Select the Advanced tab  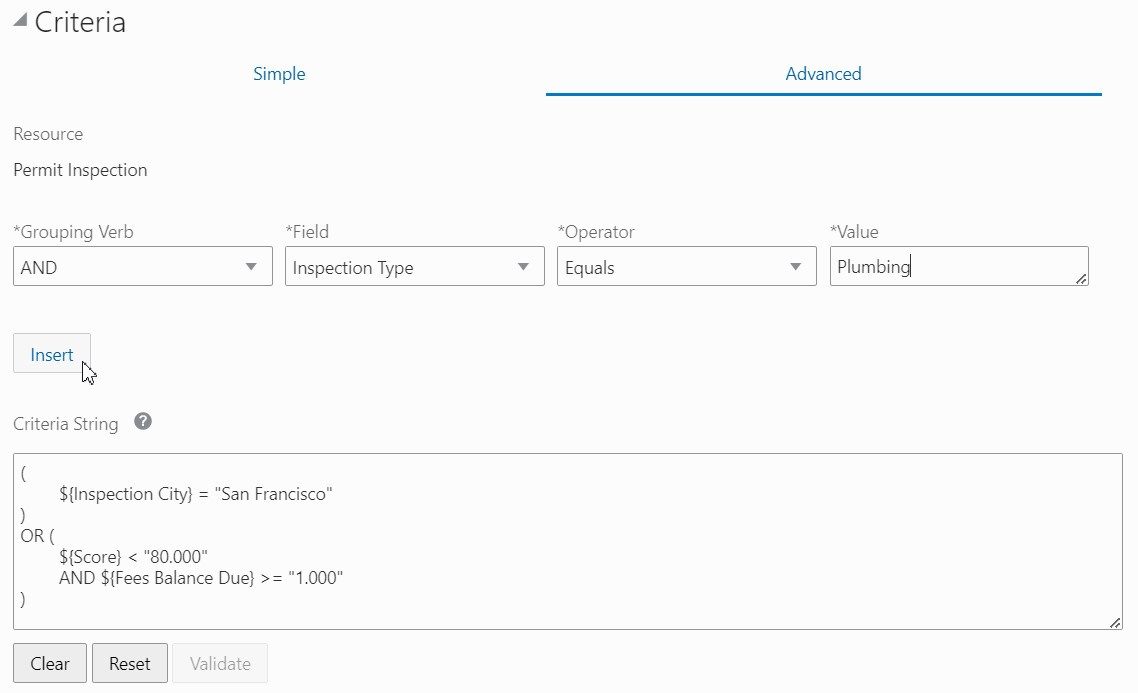[x=823, y=74]
